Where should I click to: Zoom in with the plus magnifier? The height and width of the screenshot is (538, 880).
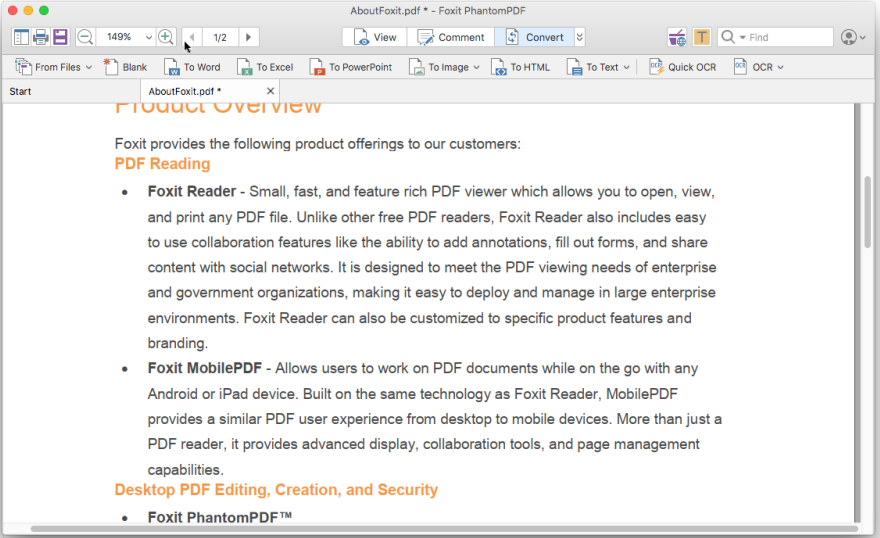tap(166, 37)
